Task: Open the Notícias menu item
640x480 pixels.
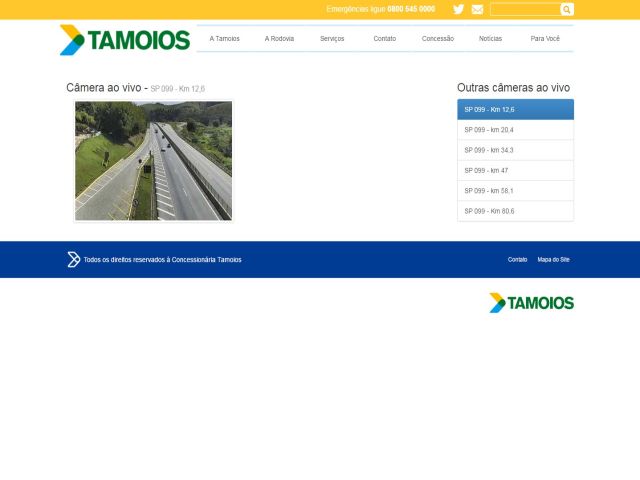Action: point(490,39)
